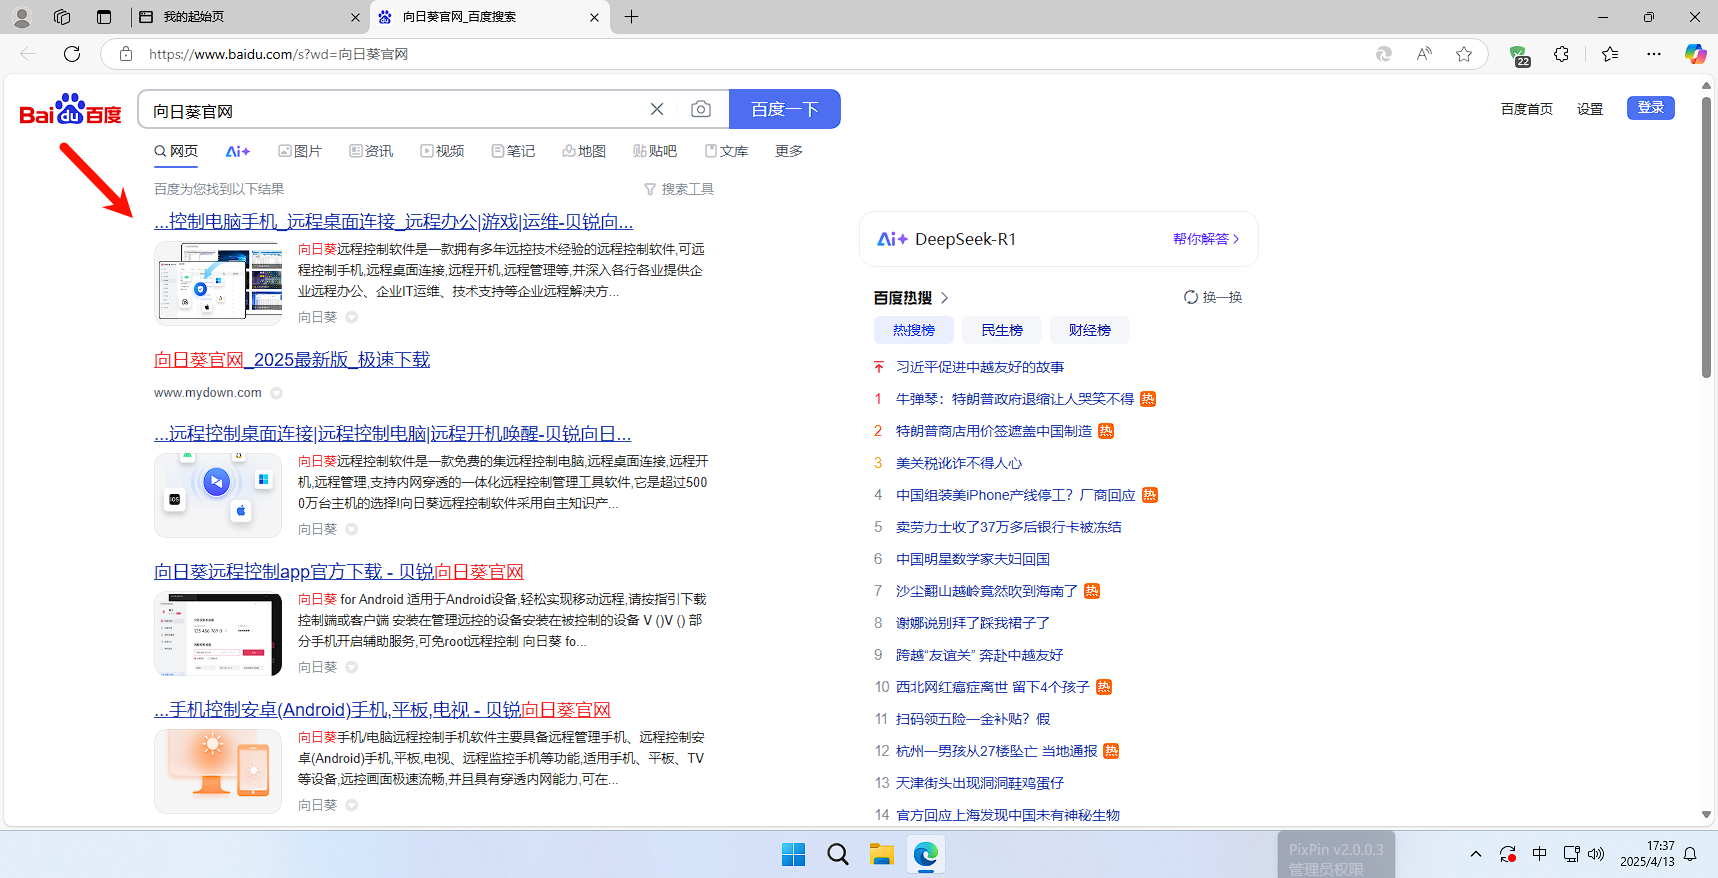Screen dimensions: 1718x878
Task: Select the 视频 search category
Action: [x=442, y=151]
